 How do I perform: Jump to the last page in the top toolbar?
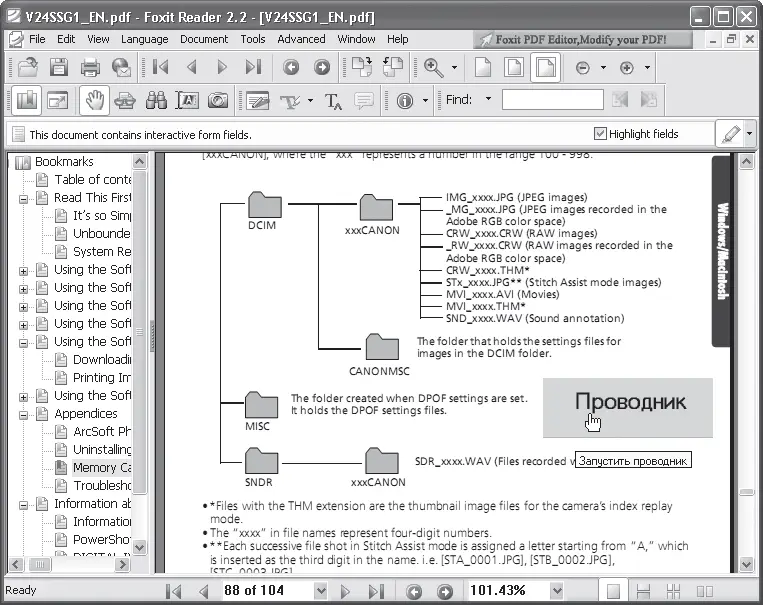pos(253,67)
